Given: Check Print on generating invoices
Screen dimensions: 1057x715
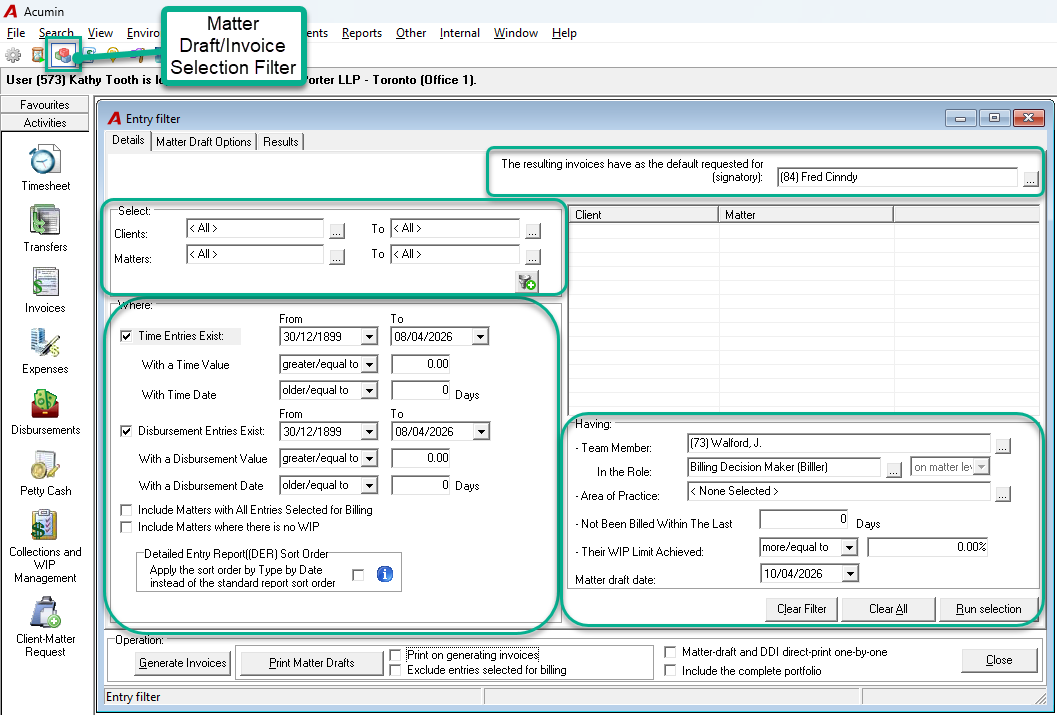Looking at the screenshot, I should (x=396, y=655).
